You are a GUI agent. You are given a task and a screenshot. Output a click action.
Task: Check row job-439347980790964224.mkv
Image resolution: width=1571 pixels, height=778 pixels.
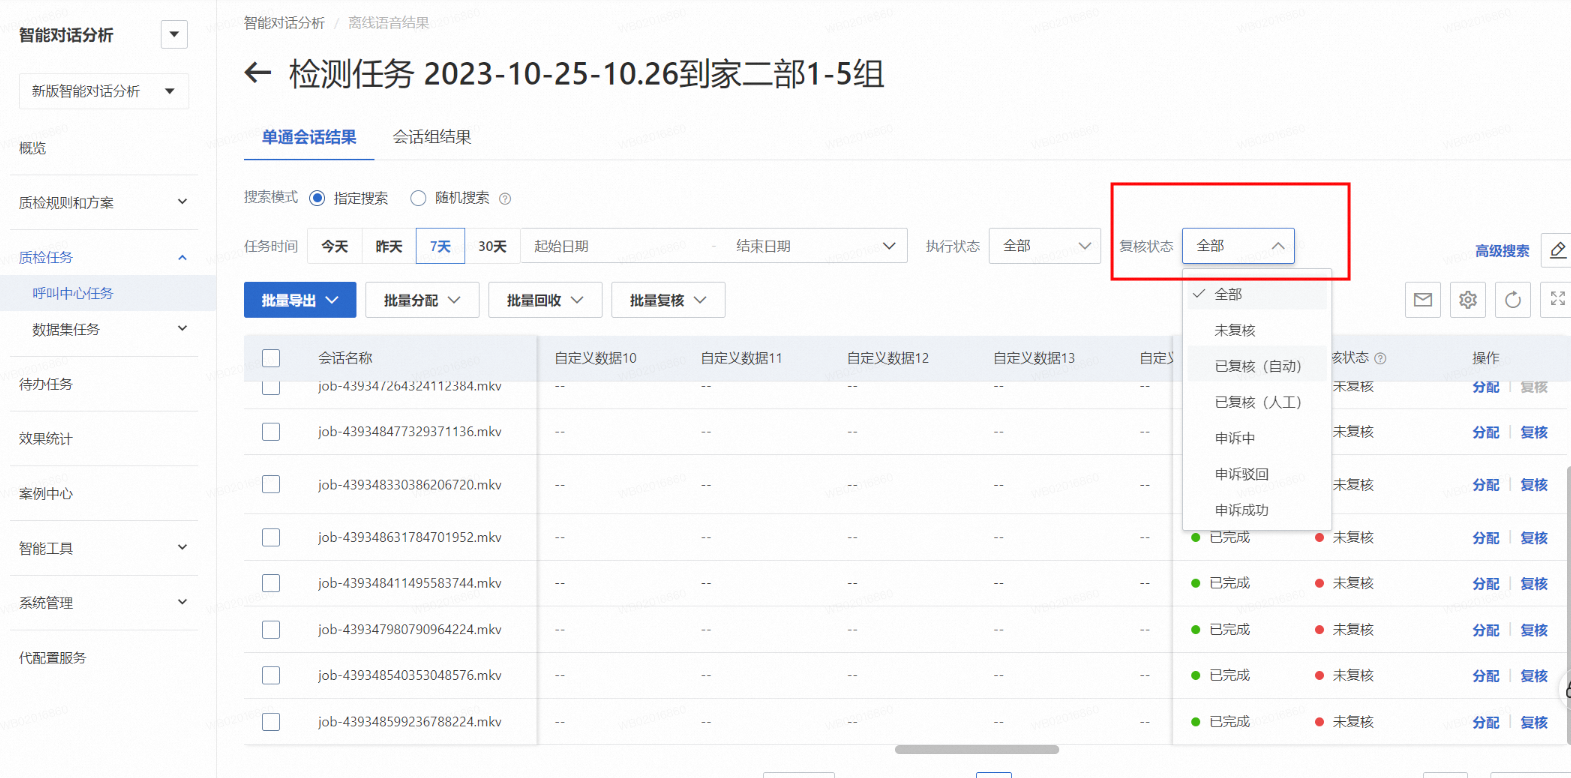[271, 630]
